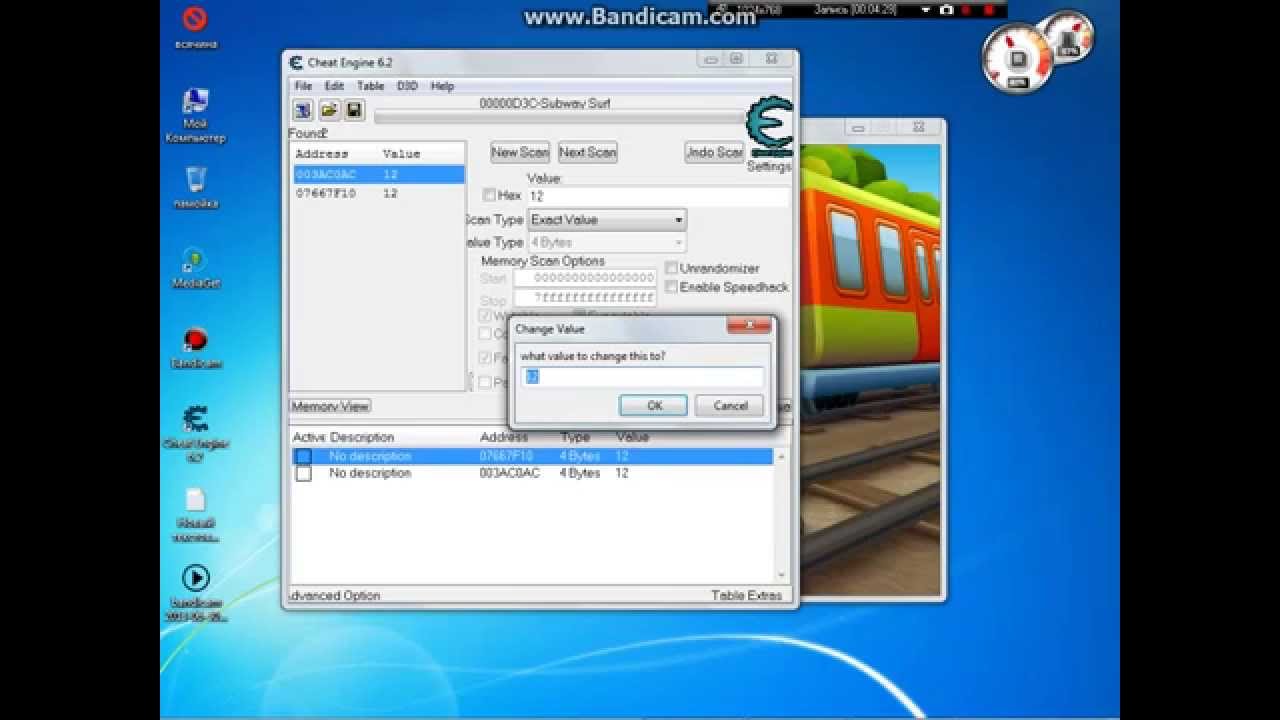Image resolution: width=1280 pixels, height=720 pixels.
Task: Click OK in Change Value dialog
Action: (x=654, y=405)
